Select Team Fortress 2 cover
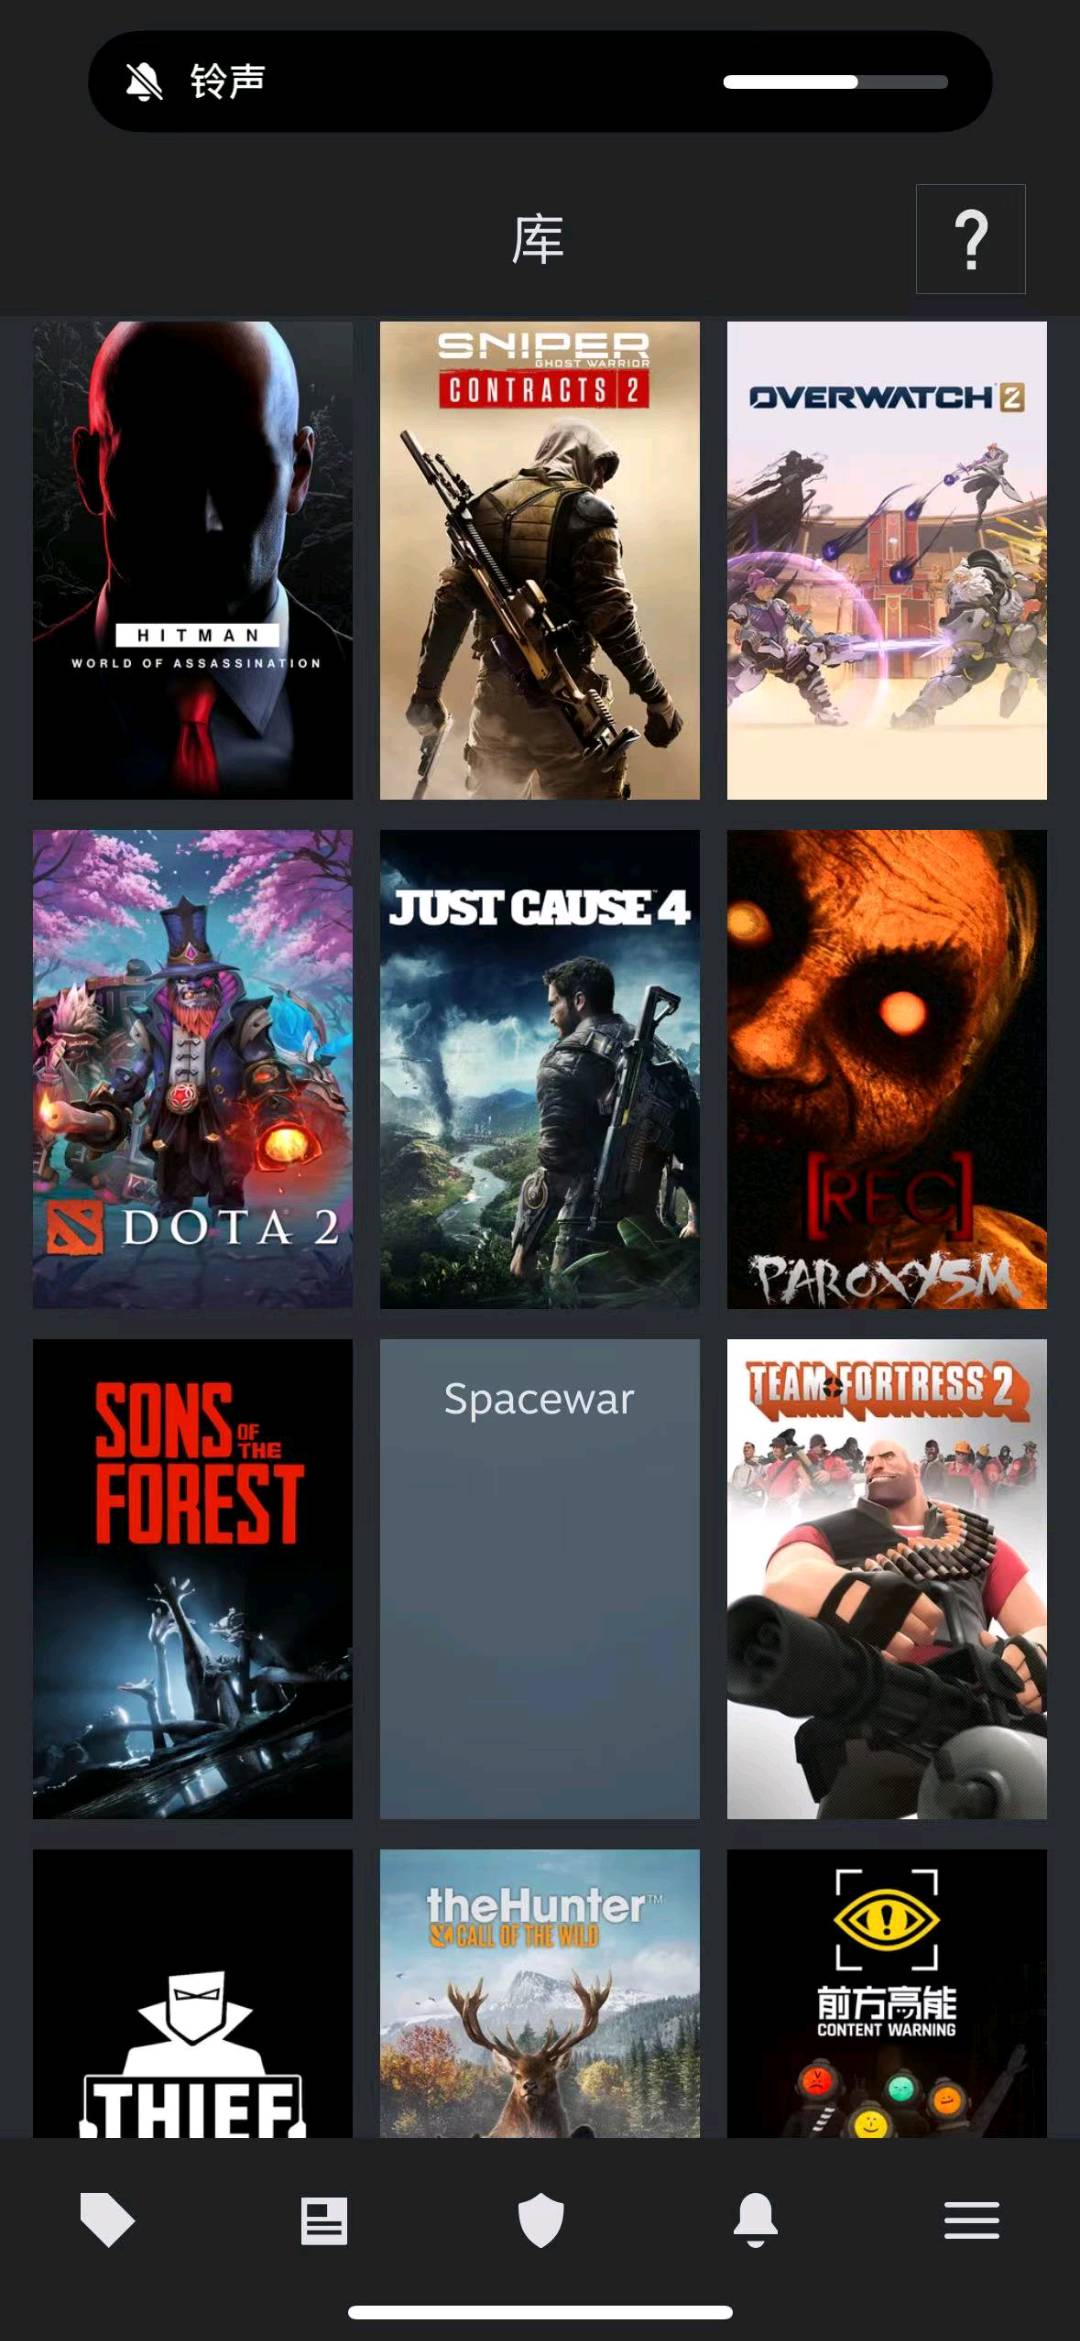1080x2341 pixels. [887, 1579]
